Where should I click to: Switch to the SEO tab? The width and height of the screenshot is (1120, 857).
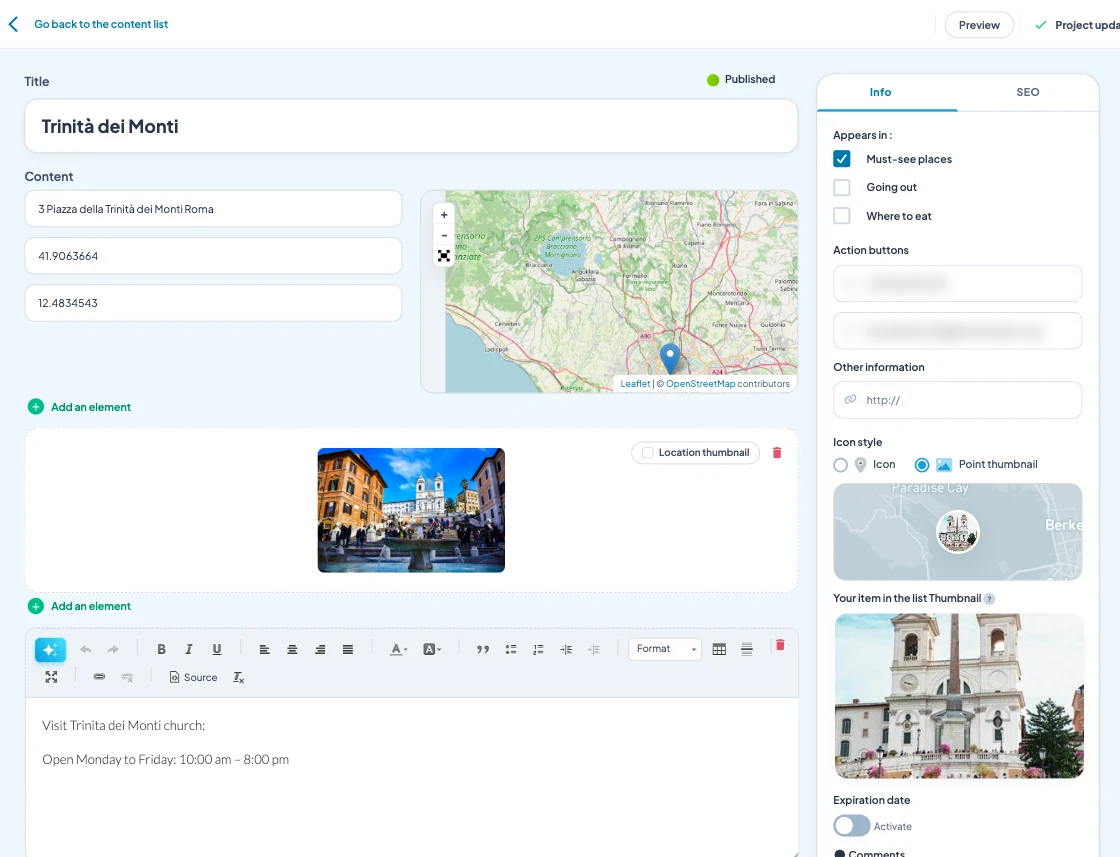click(1028, 92)
